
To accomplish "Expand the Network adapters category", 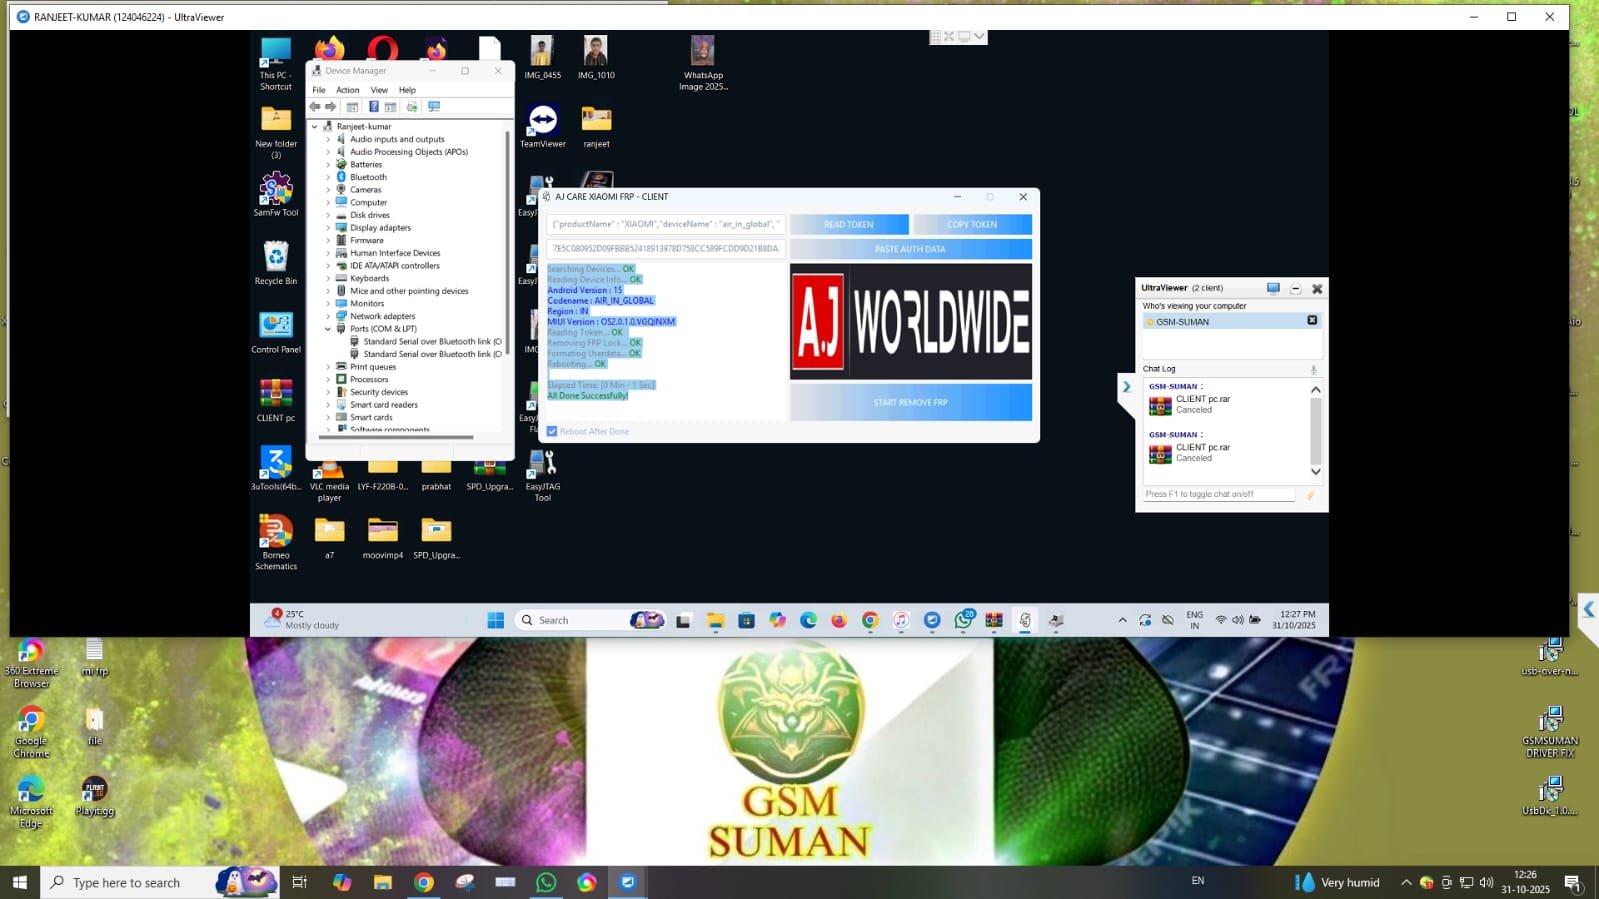I will 328,316.
